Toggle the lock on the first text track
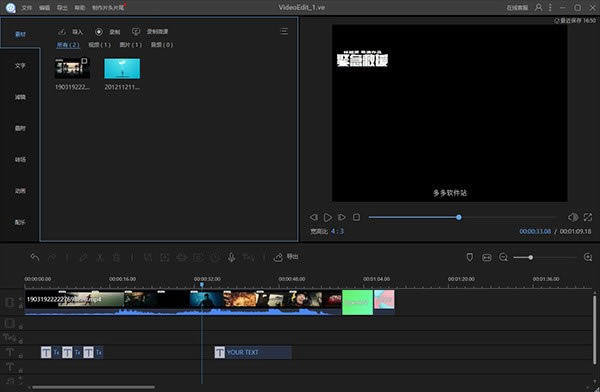Viewport: 600px width, 392px height. point(21,356)
